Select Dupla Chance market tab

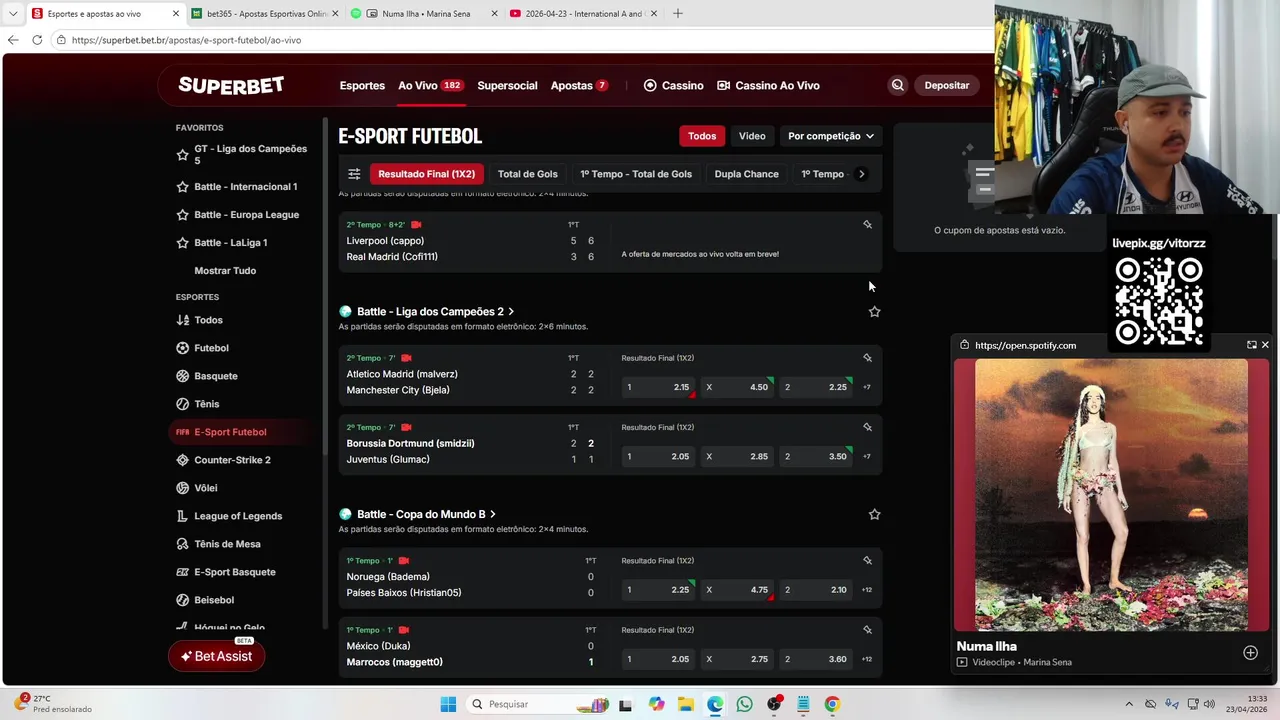pyautogui.click(x=746, y=174)
